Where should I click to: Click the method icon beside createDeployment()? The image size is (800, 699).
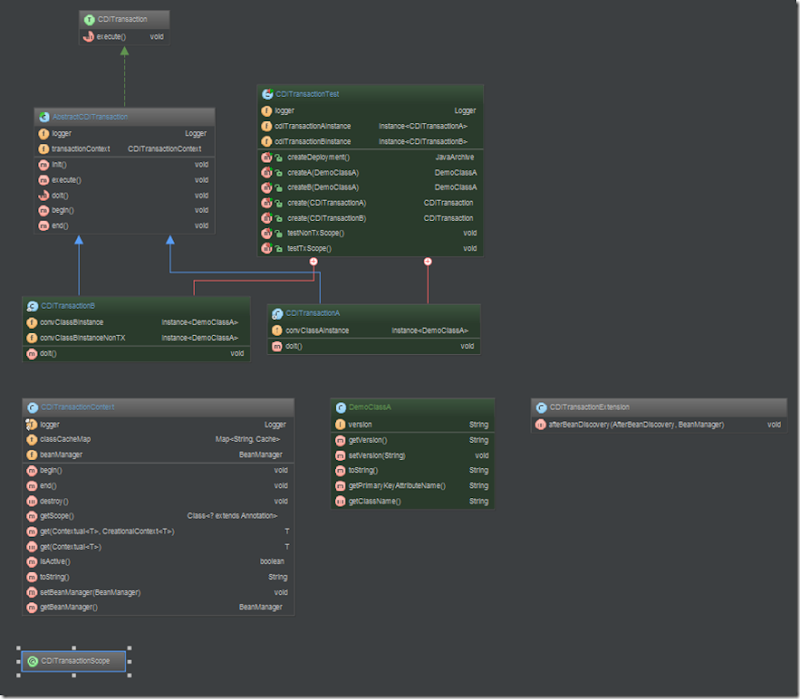[266, 157]
